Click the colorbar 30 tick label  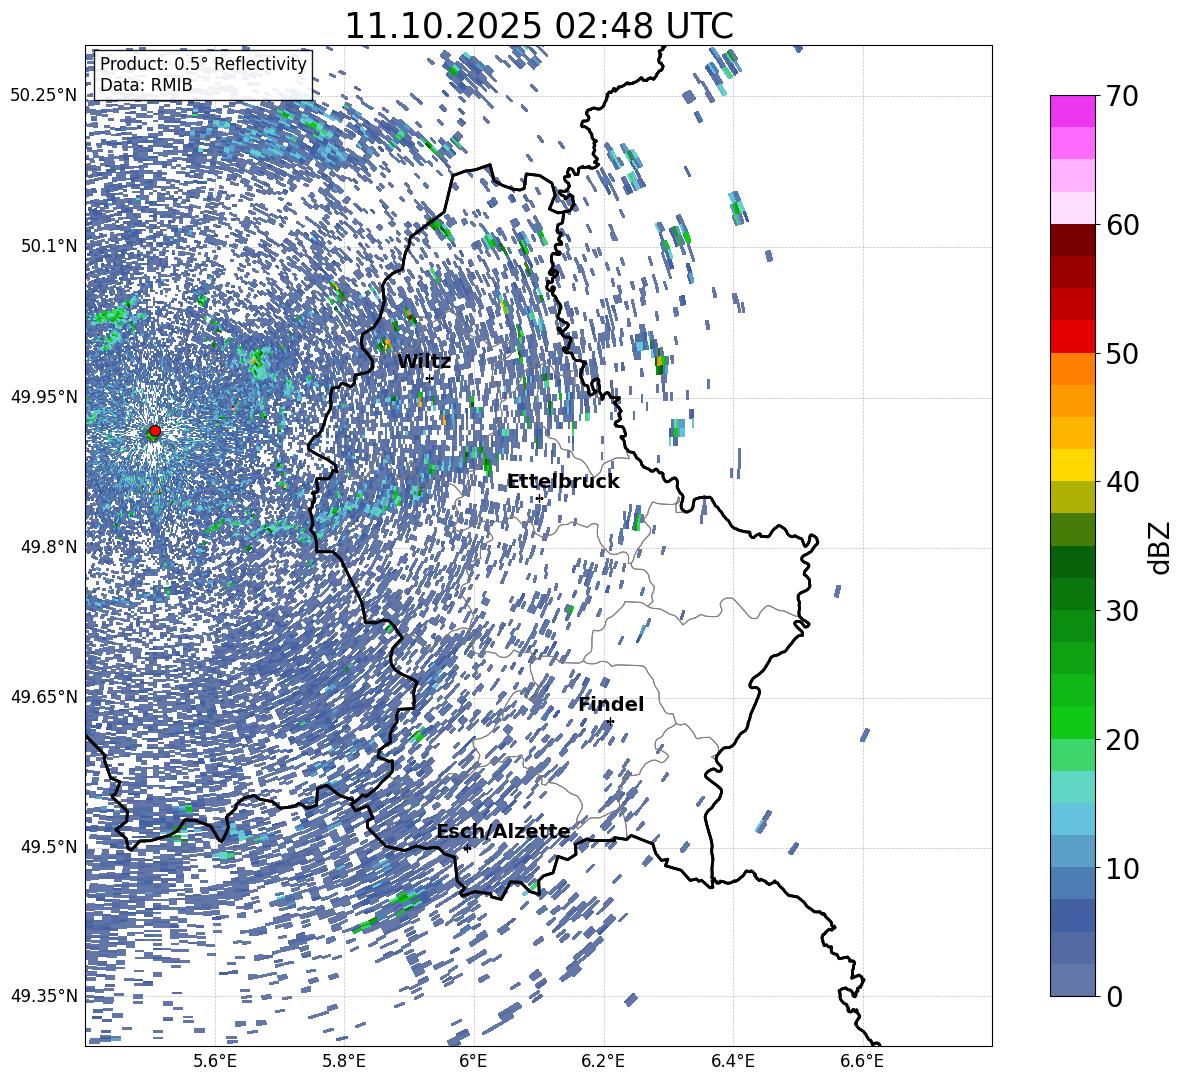click(1122, 611)
